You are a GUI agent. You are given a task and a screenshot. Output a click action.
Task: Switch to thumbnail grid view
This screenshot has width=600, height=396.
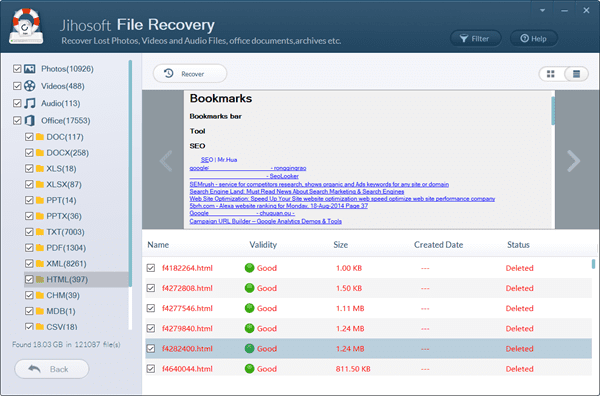551,74
